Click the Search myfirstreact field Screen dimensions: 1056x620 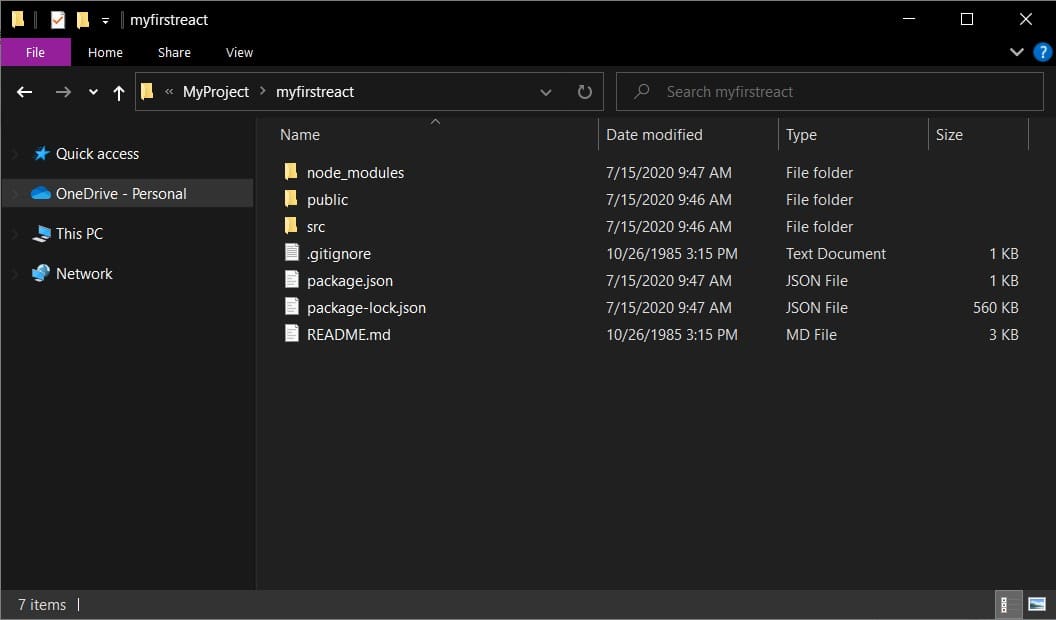830,92
